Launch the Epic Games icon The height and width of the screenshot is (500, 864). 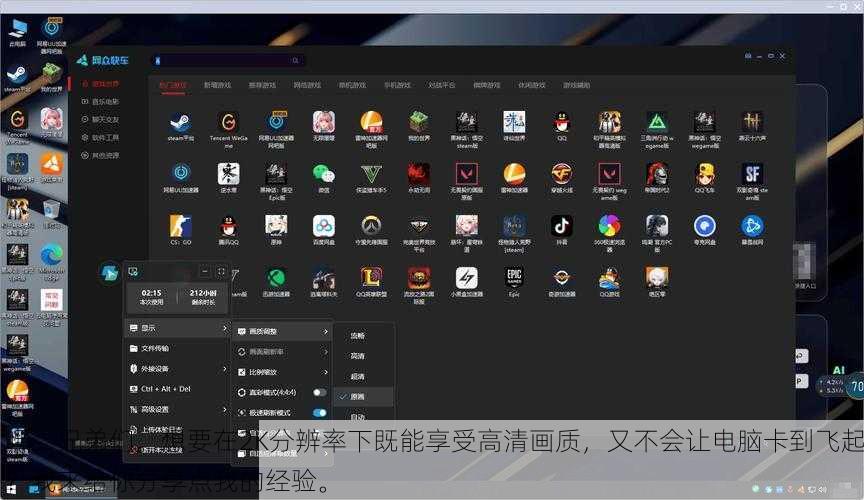tap(514, 278)
